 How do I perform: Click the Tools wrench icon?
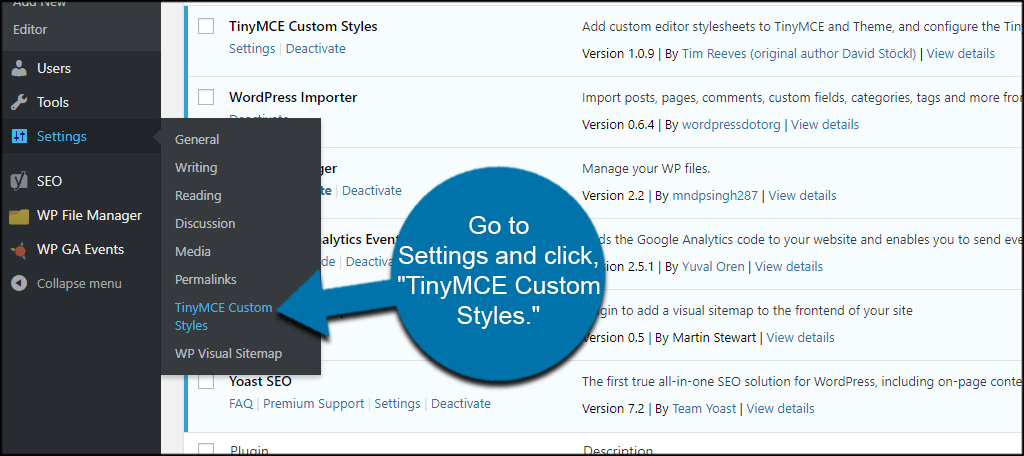(20, 102)
